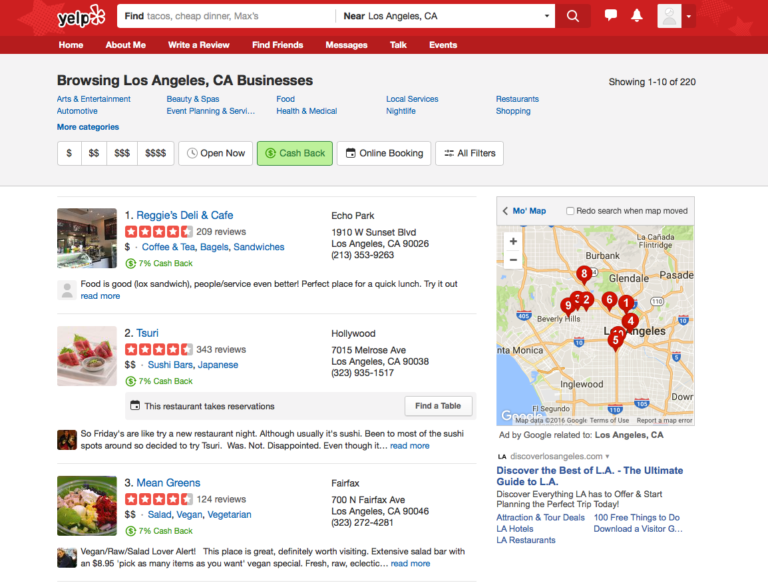Open the notifications bell icon
The image size is (768, 587).
pos(637,16)
